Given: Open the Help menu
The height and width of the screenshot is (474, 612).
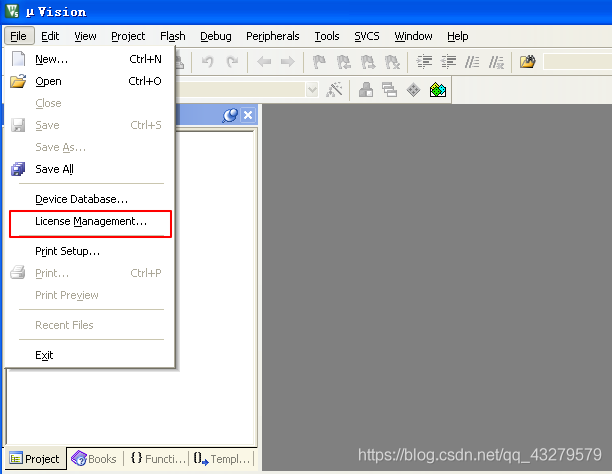Looking at the screenshot, I should (x=457, y=36).
